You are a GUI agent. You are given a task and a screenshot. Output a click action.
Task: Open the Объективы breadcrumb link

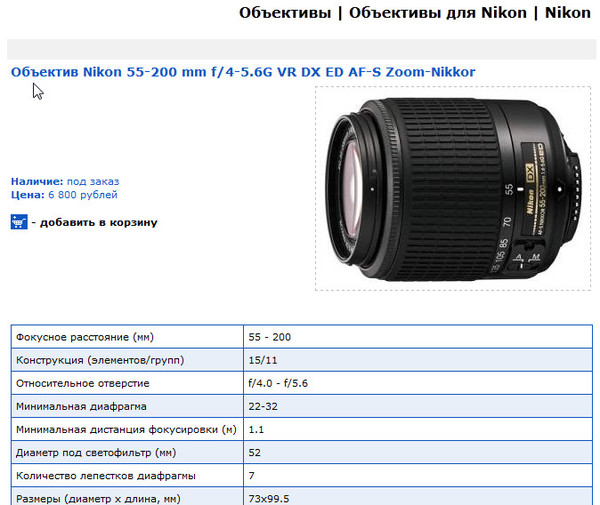tap(285, 13)
